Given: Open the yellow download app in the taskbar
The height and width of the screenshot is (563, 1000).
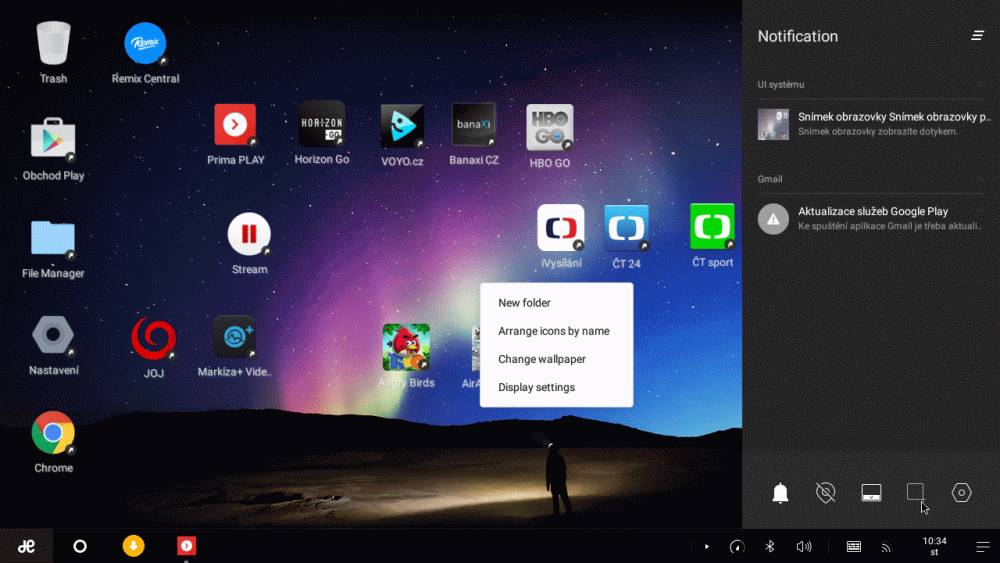Looking at the screenshot, I should (x=133, y=546).
